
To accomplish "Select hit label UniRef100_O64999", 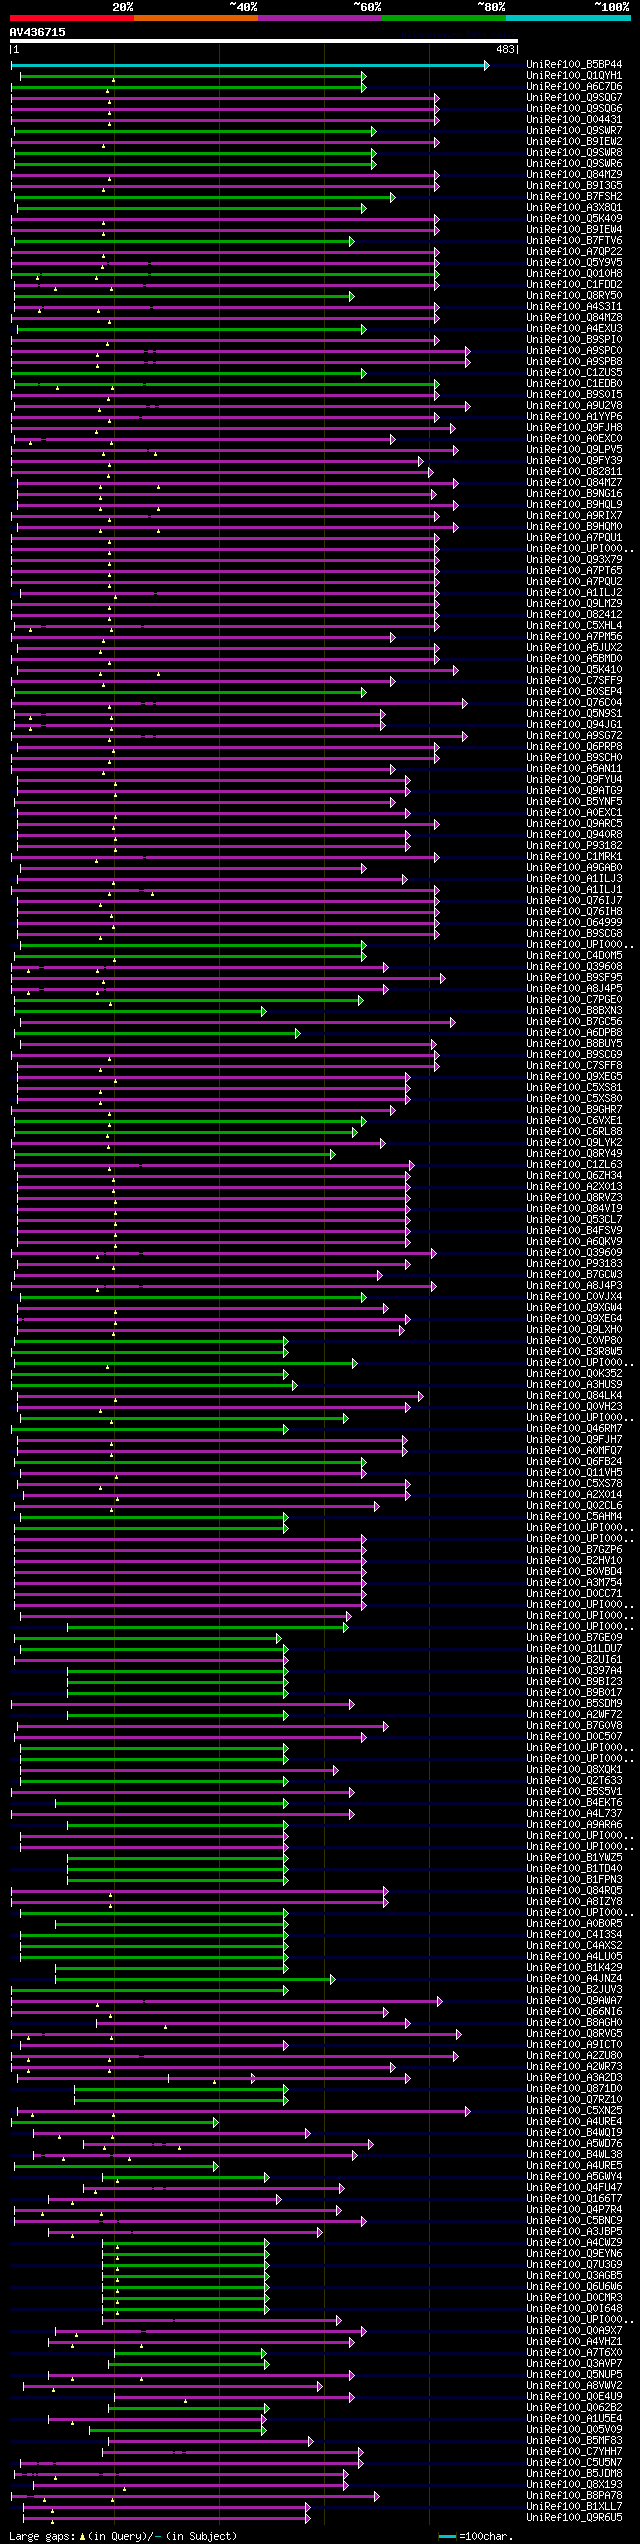I will 574,923.
